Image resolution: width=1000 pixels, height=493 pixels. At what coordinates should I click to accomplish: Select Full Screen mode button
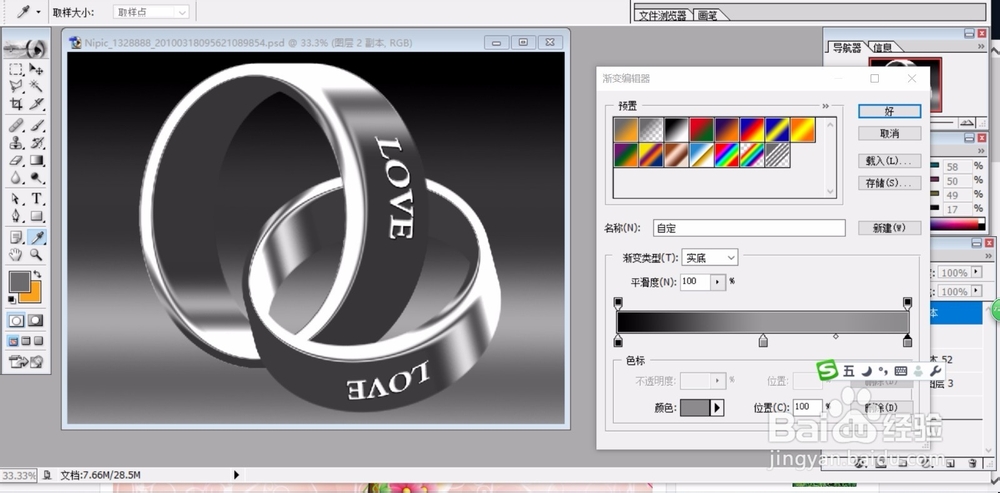[39, 341]
